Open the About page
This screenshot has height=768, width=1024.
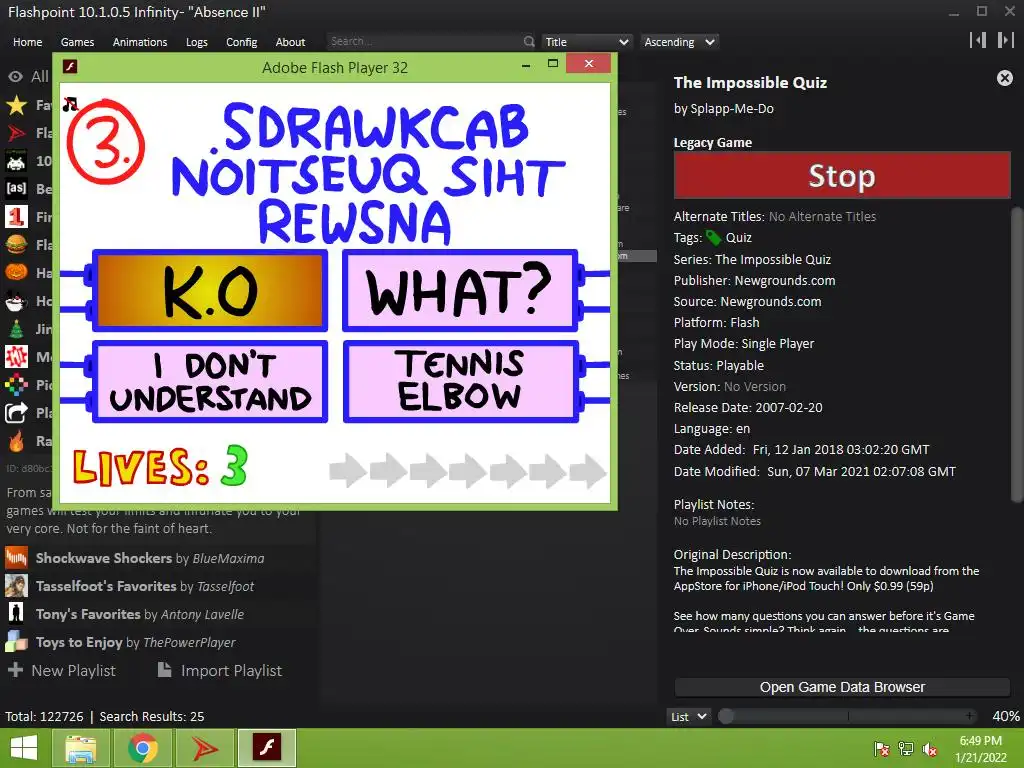click(290, 42)
